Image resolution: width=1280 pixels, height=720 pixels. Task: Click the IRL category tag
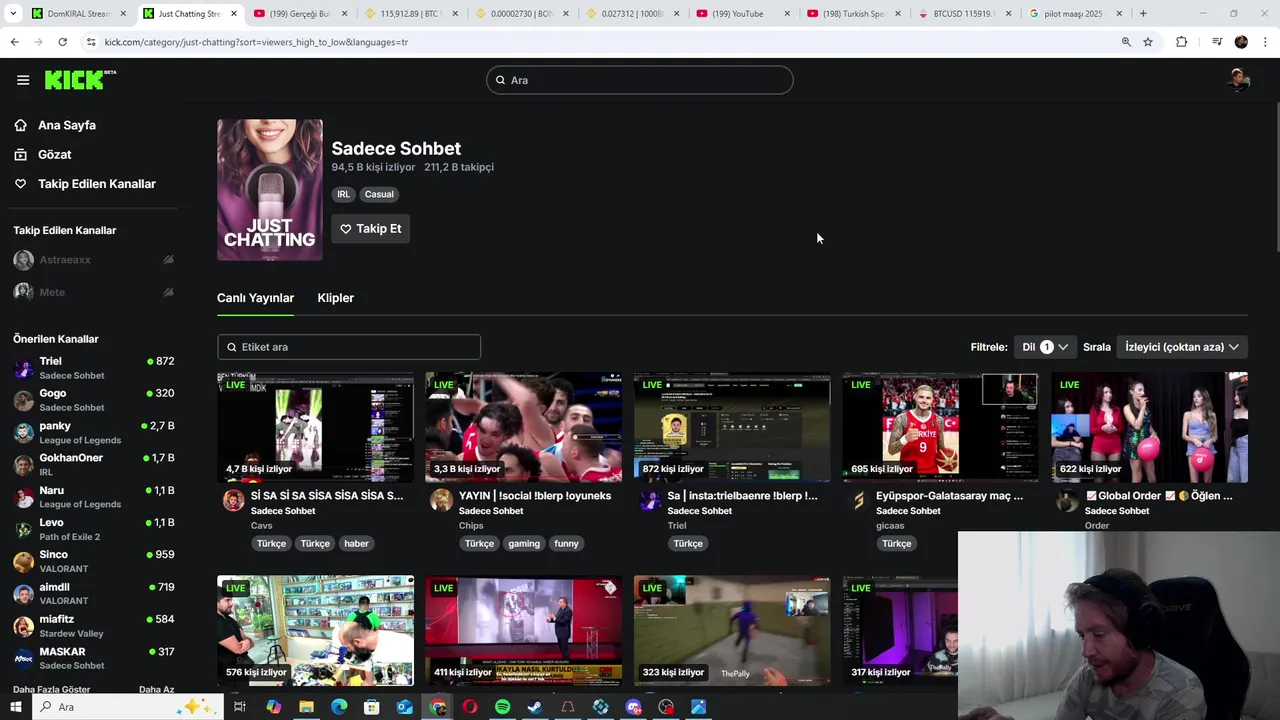coord(343,194)
